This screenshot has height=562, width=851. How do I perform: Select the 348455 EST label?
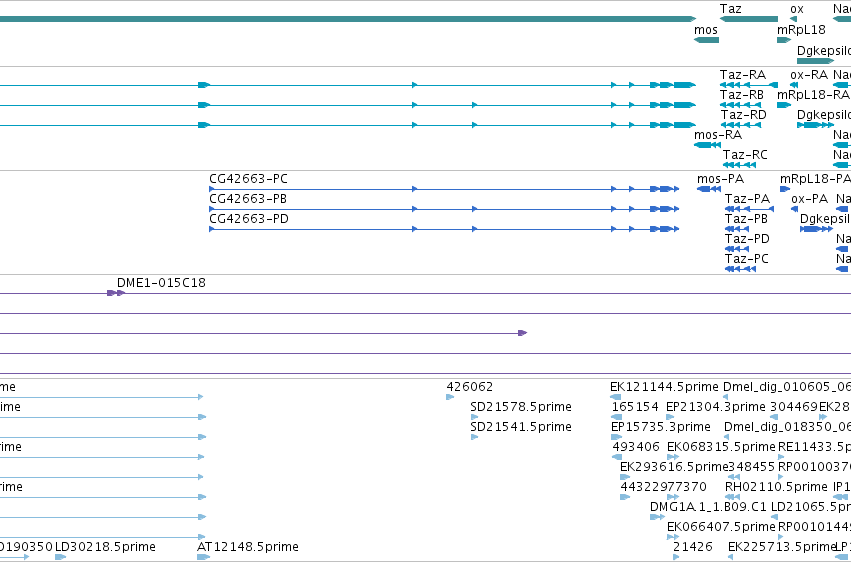coord(751,468)
